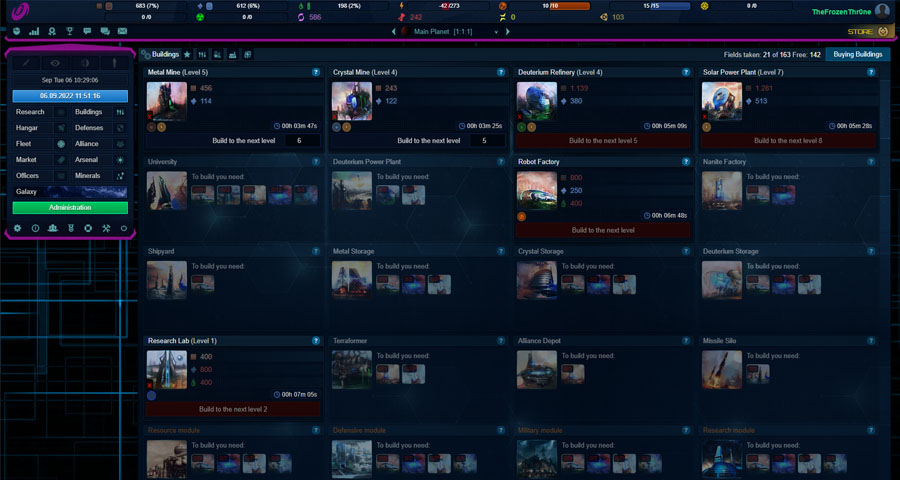The height and width of the screenshot is (480, 900).
Task: Open the double speech-bubble forum icon
Action: click(105, 32)
